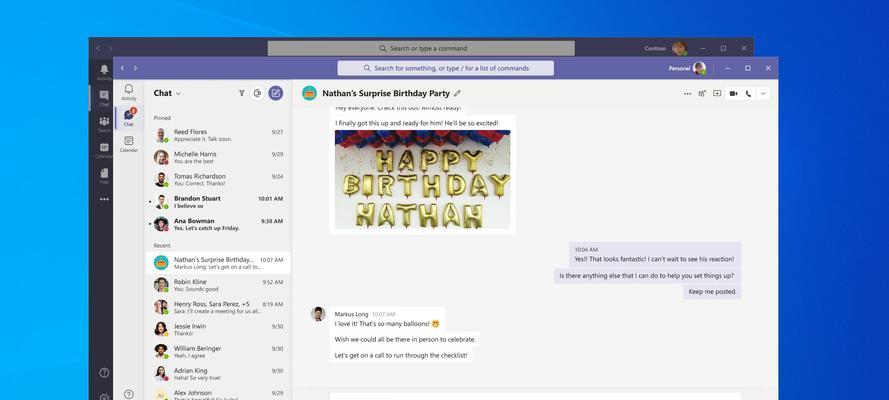Open more options ellipsis in chat header
Image resolution: width=889 pixels, height=400 pixels.
click(x=687, y=93)
